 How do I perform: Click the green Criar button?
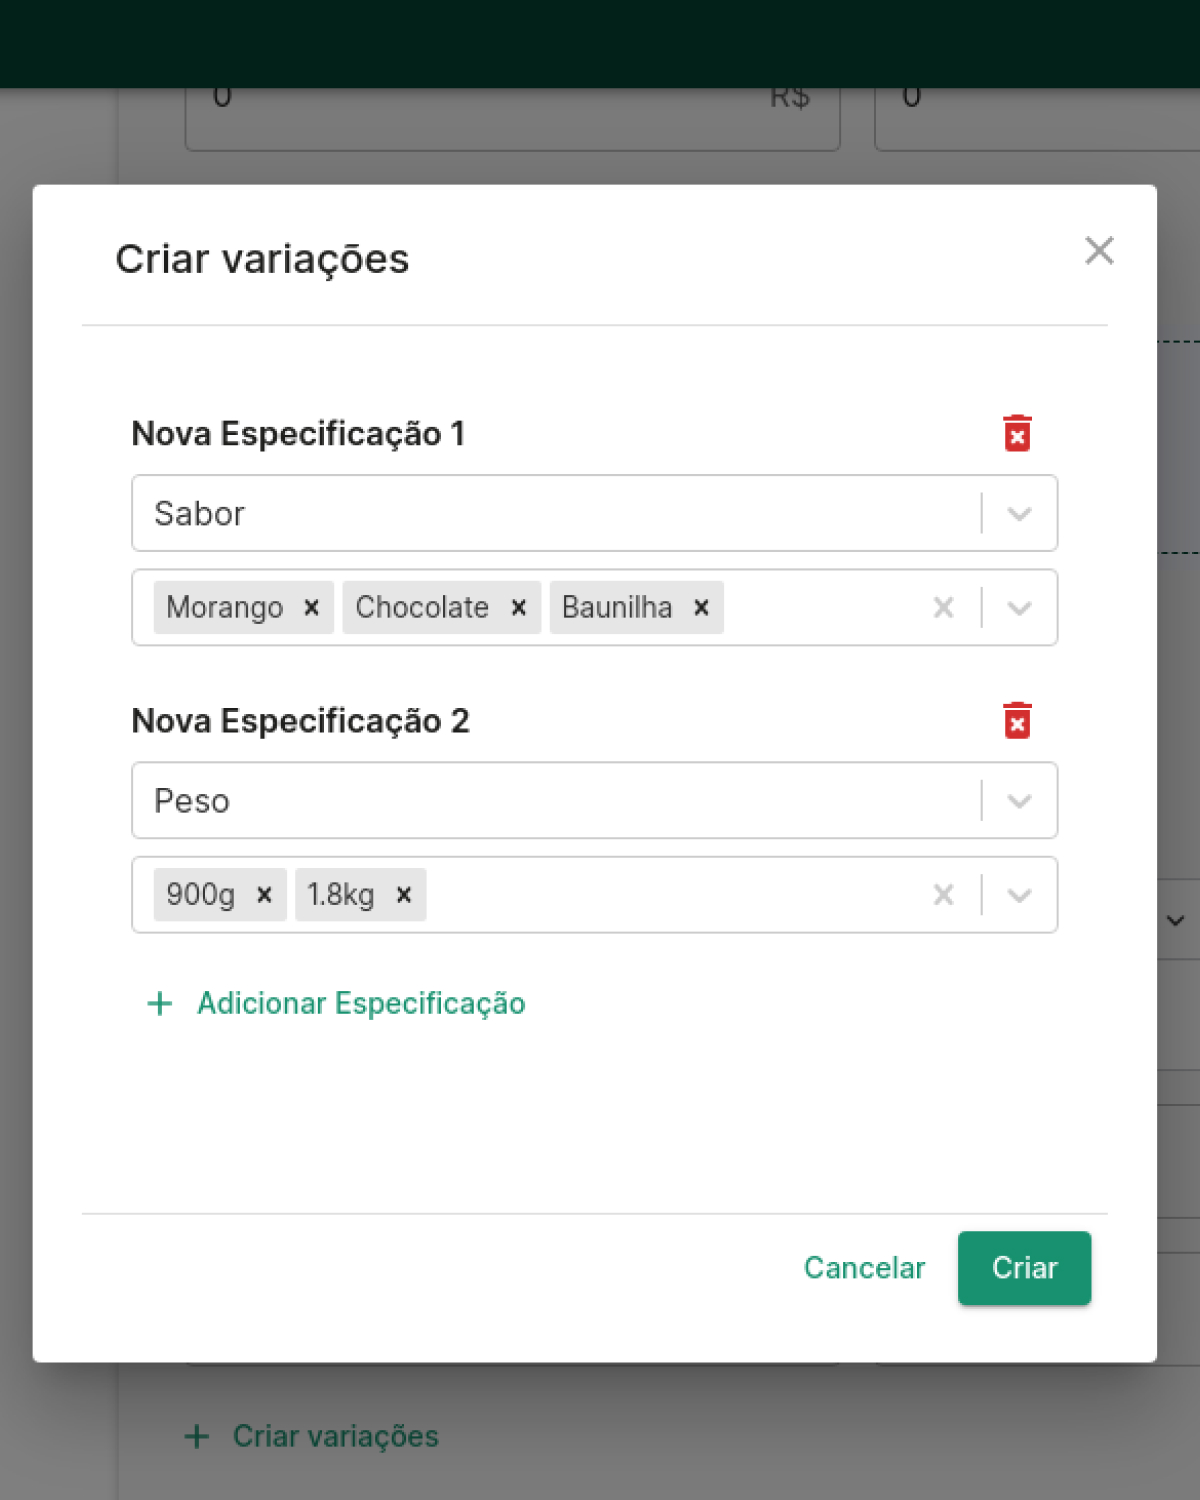click(1024, 1267)
